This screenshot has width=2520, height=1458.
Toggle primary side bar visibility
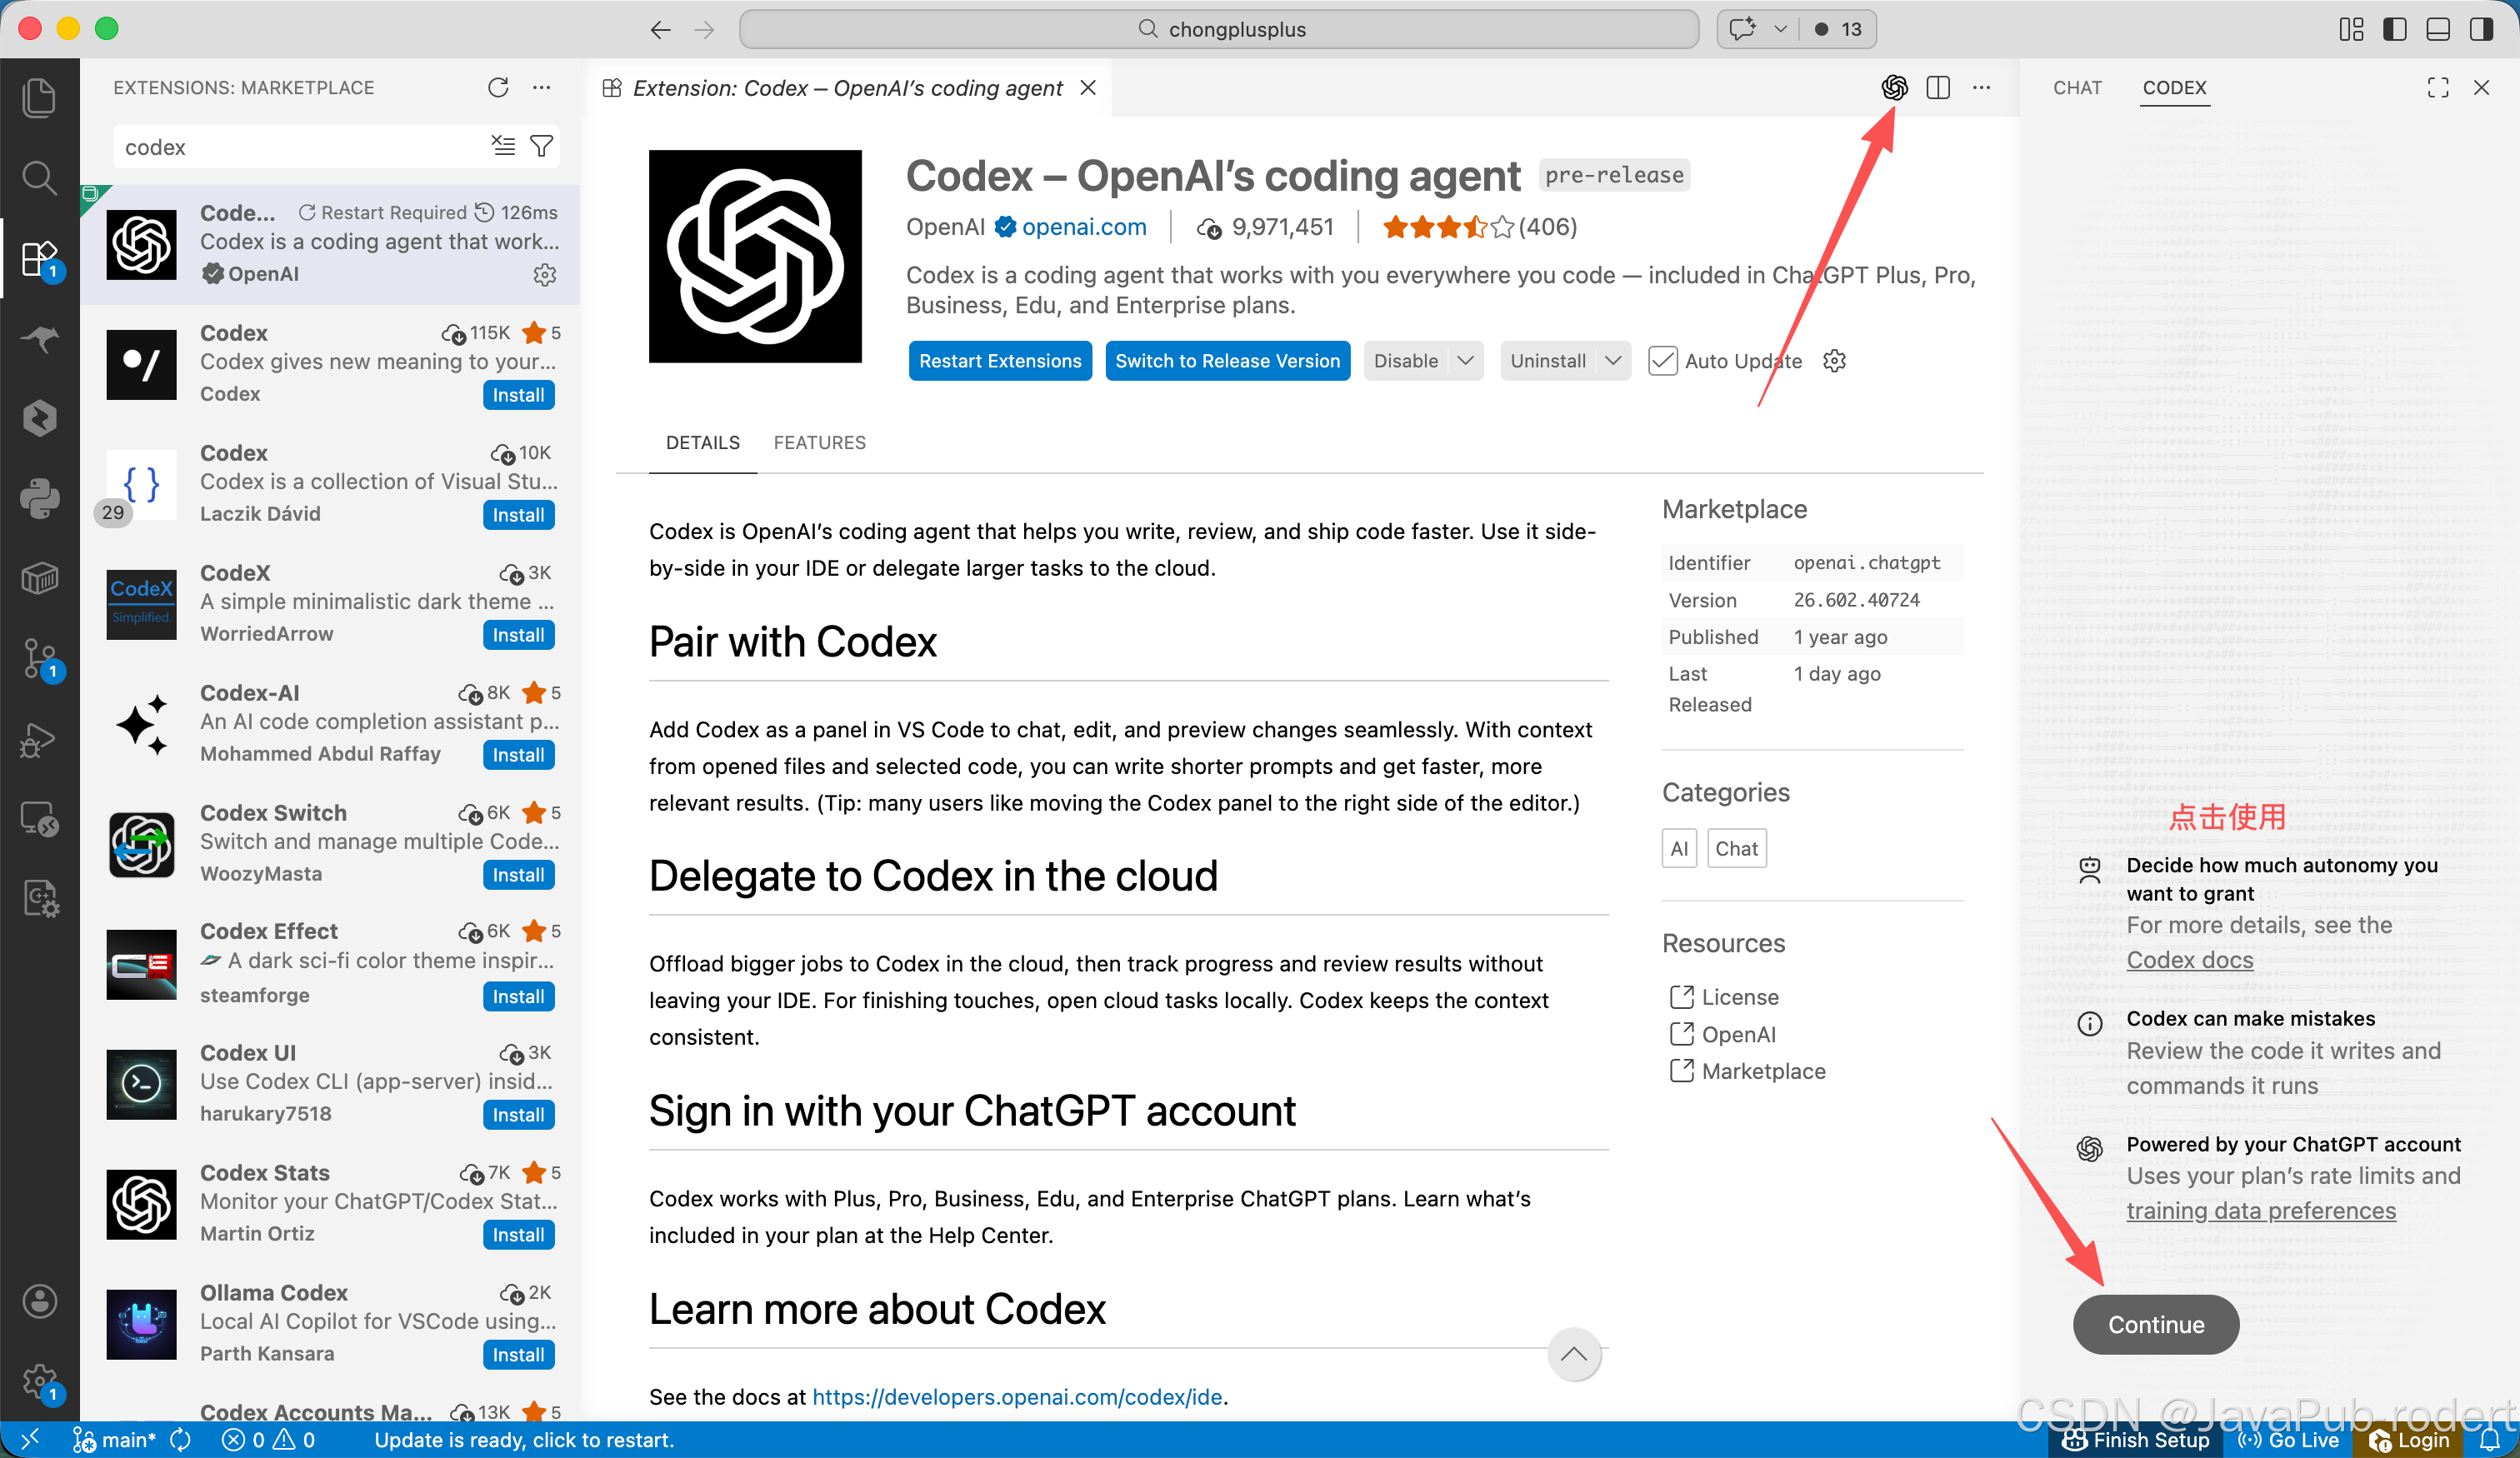click(x=2395, y=29)
